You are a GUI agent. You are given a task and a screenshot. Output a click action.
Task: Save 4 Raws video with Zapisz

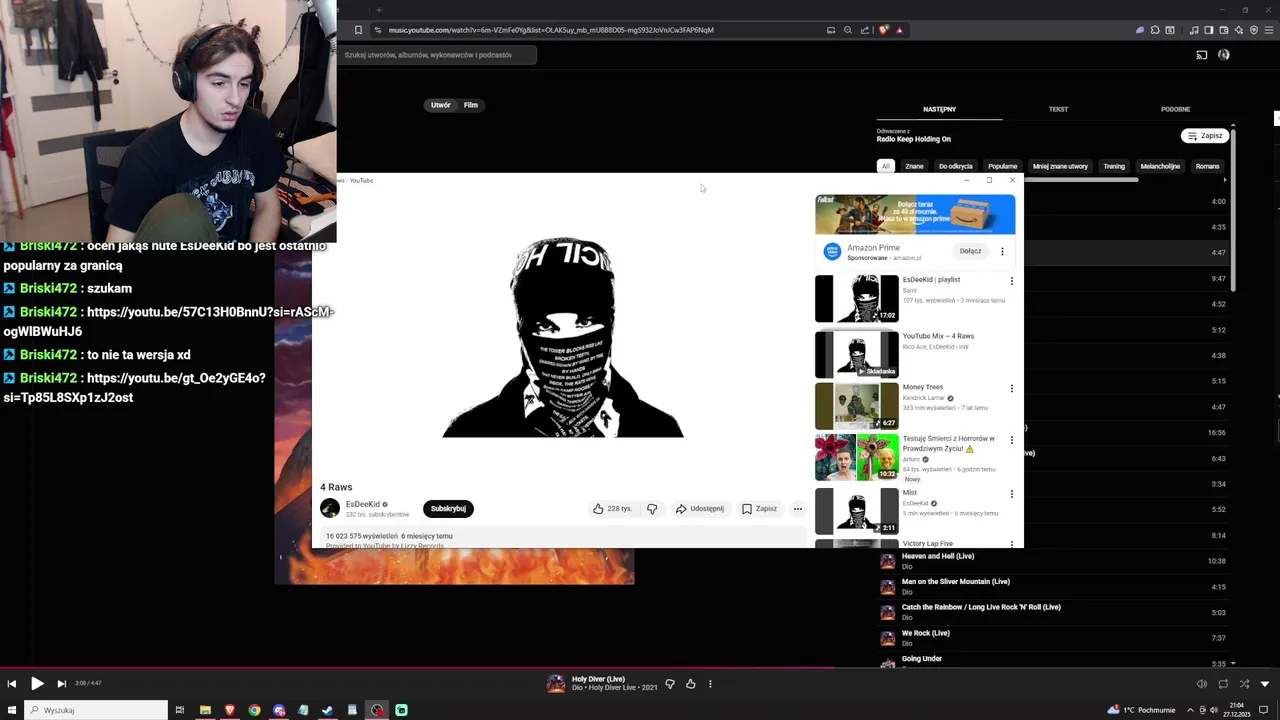(x=760, y=509)
